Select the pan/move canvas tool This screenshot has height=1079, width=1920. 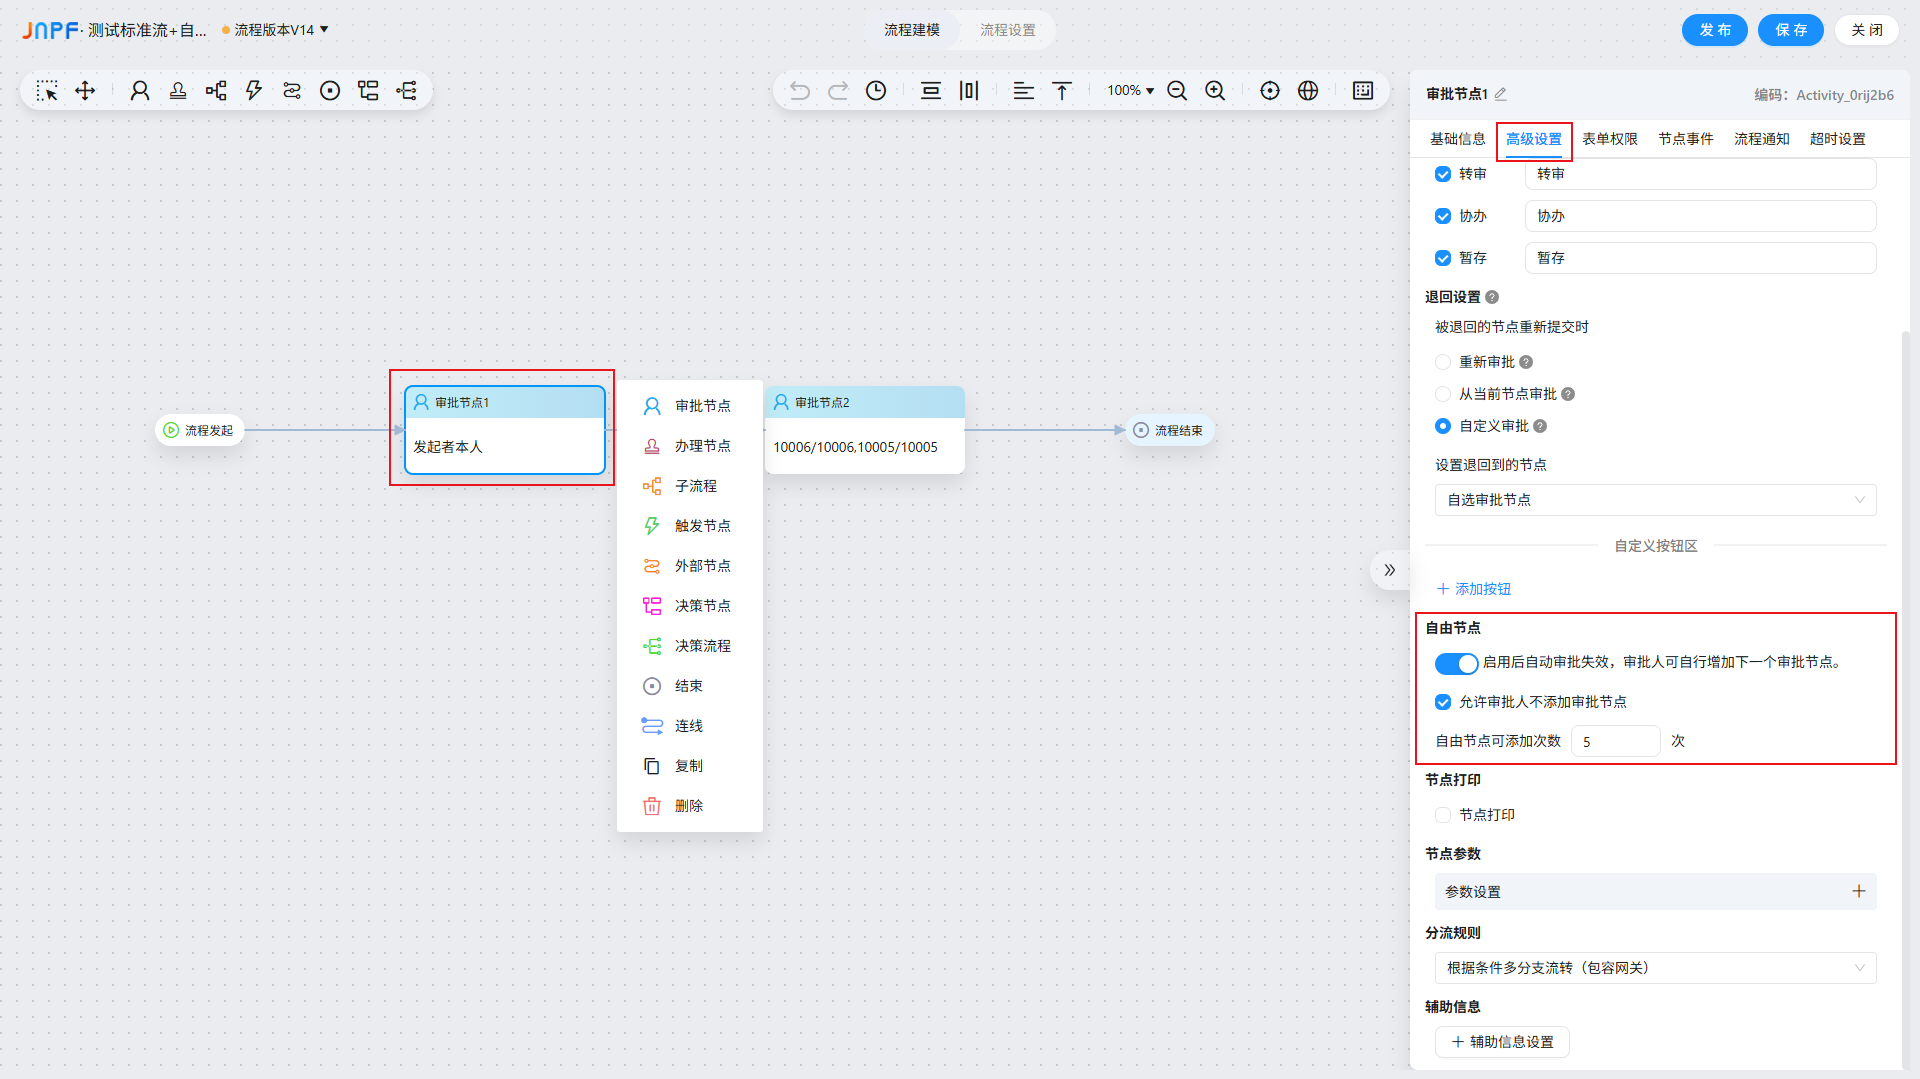[x=85, y=91]
